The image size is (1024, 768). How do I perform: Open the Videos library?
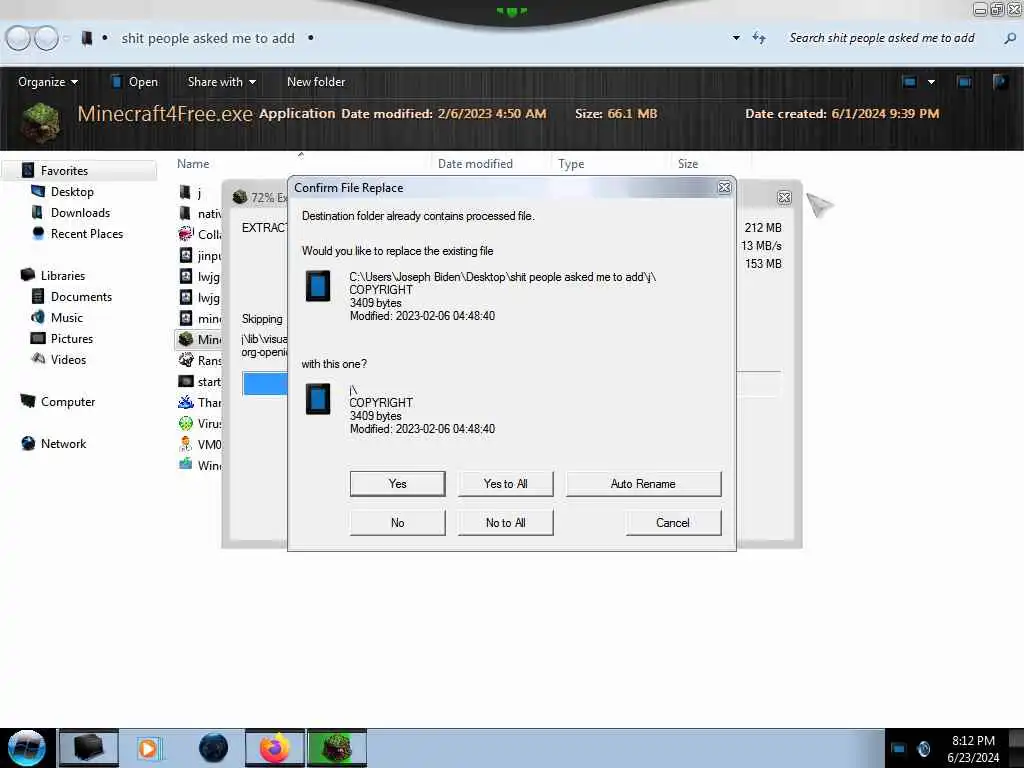(68, 360)
